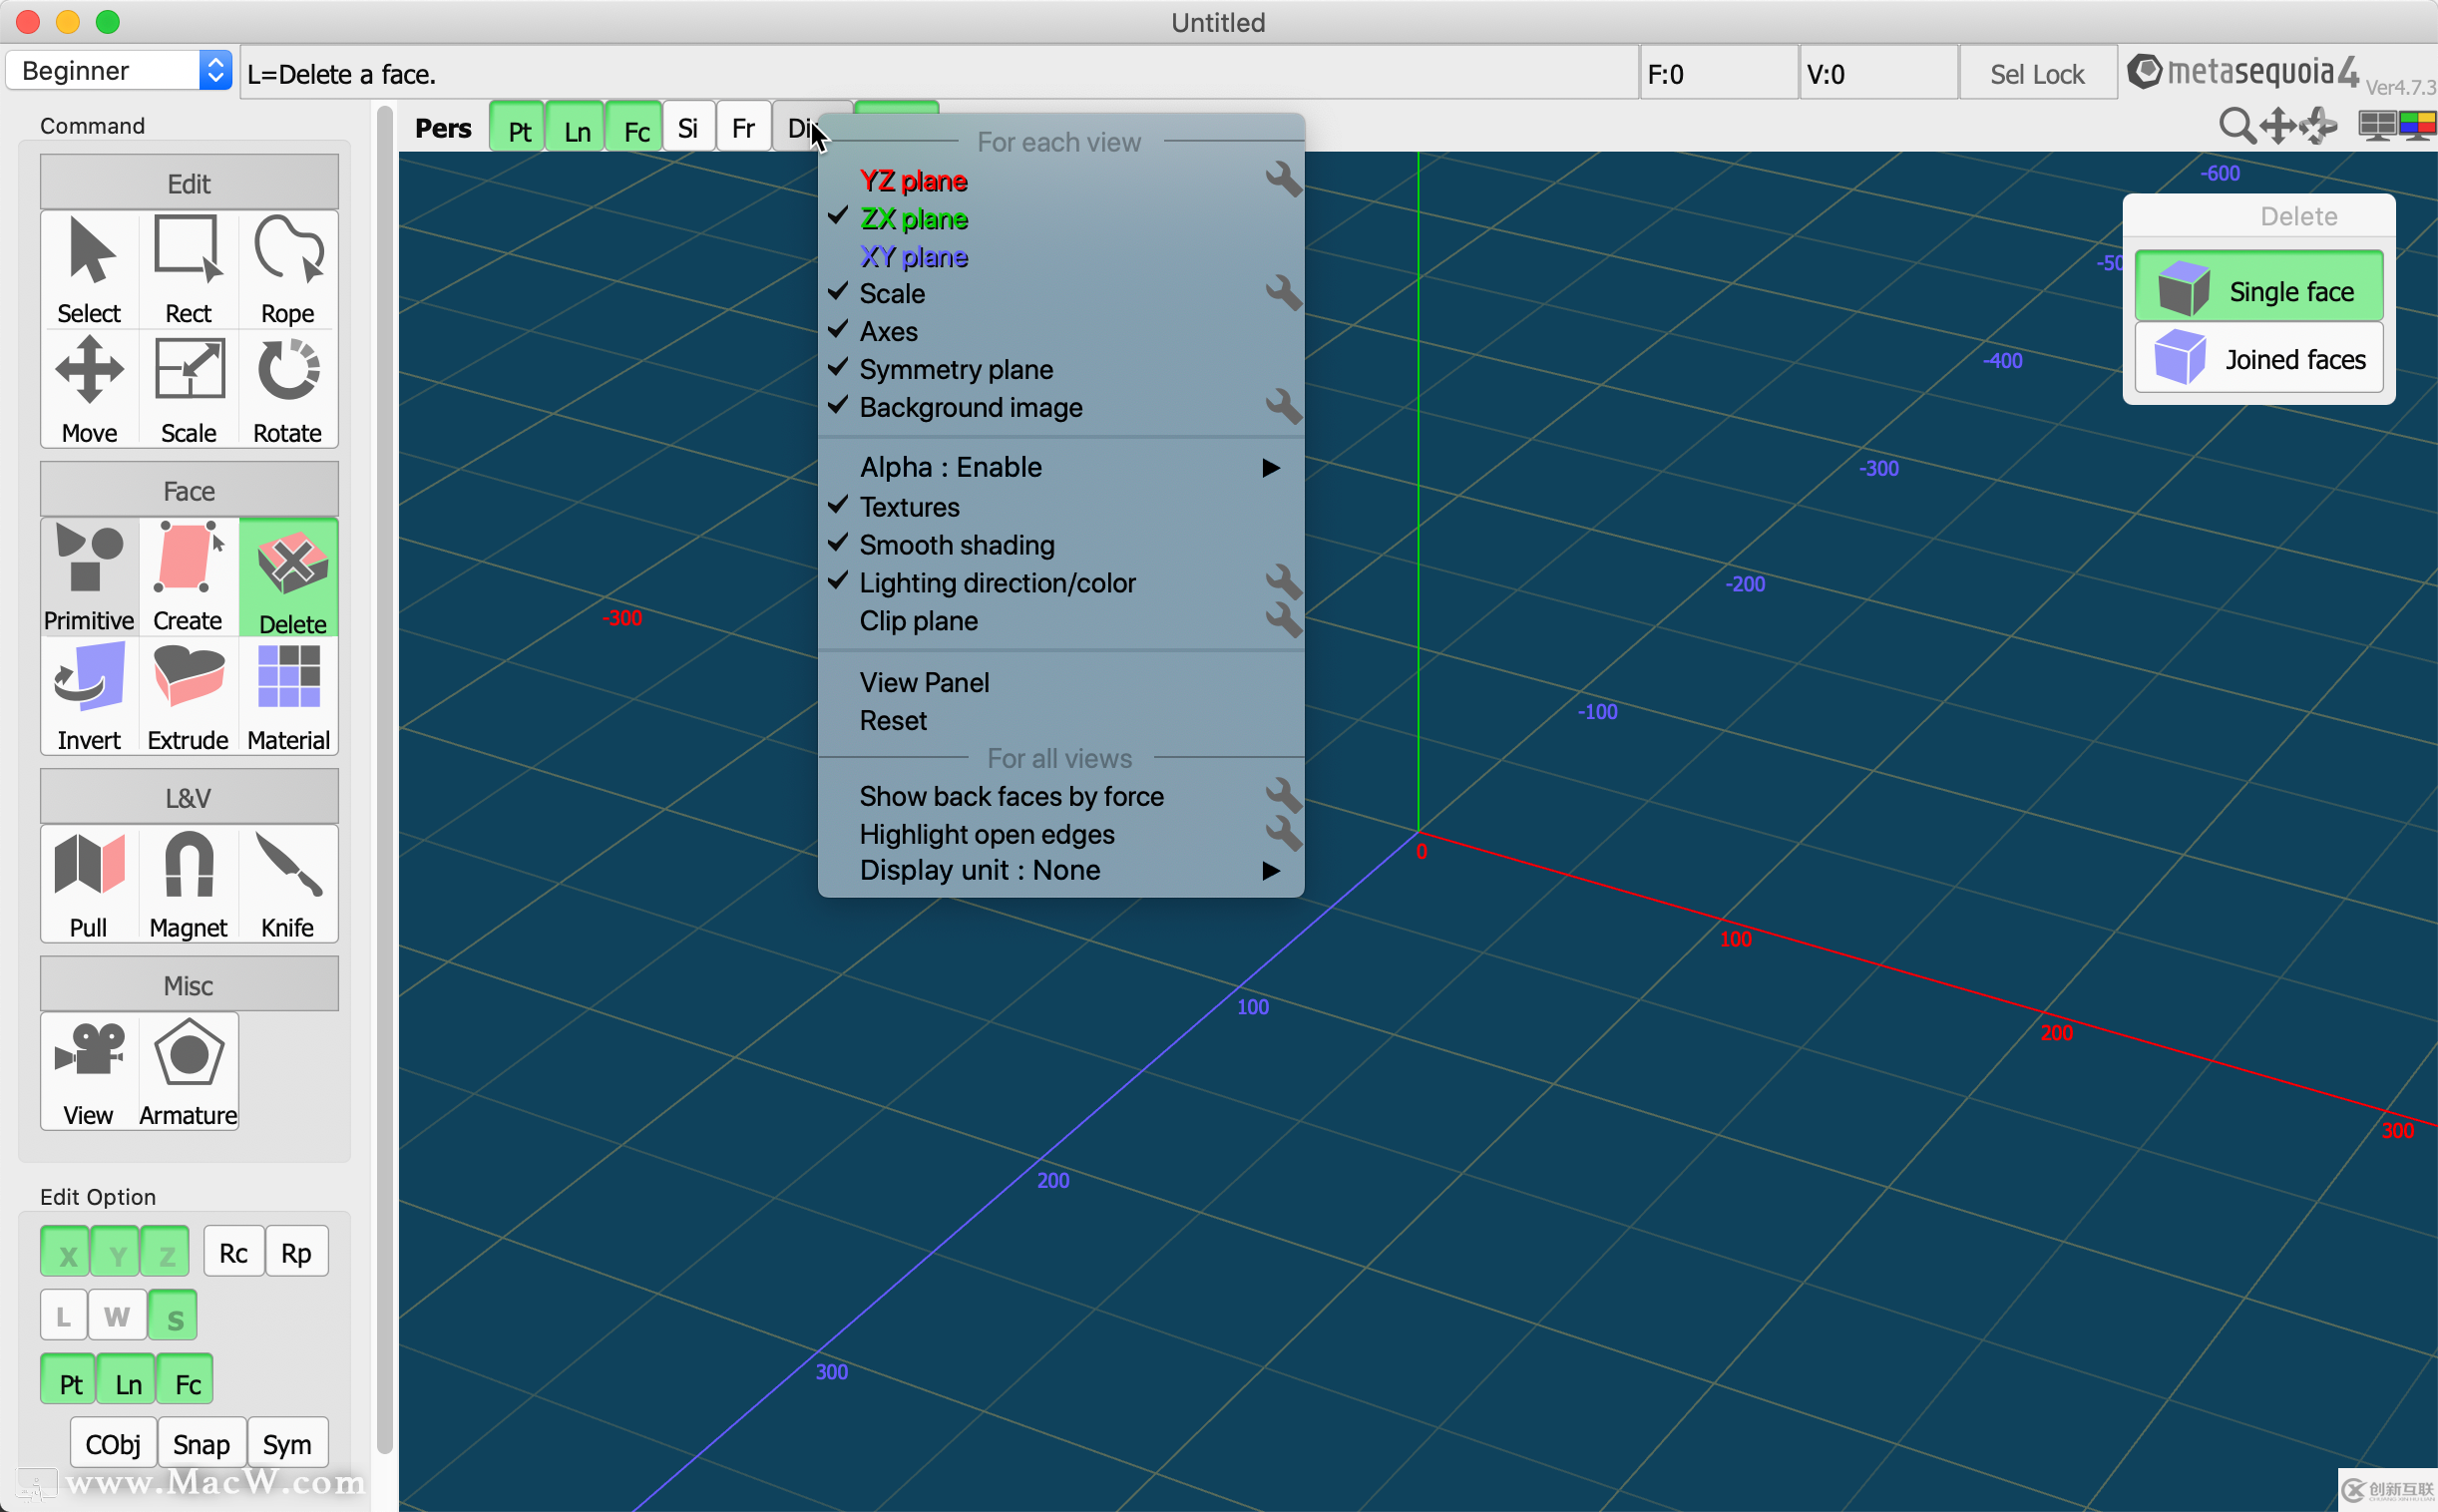Open the Primitive tool

[x=89, y=577]
